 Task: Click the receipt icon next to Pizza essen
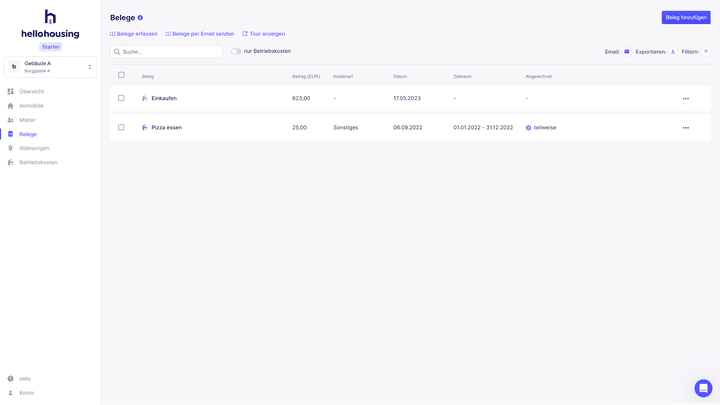145,128
